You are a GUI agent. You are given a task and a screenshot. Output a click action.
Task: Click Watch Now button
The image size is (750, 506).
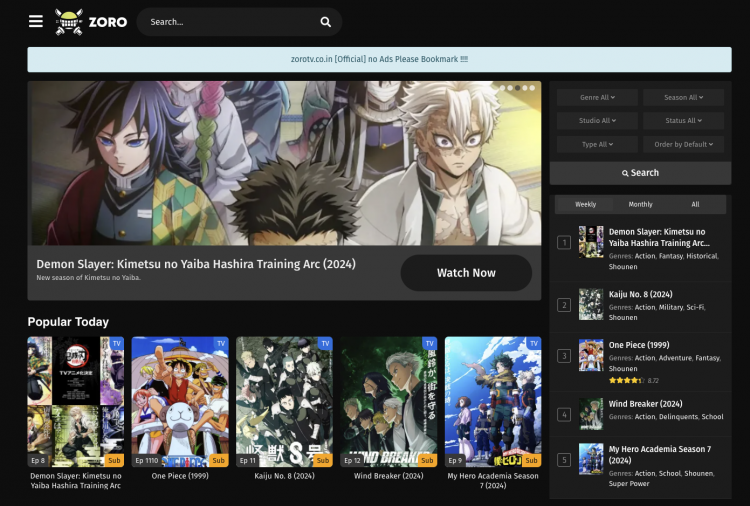(x=466, y=273)
